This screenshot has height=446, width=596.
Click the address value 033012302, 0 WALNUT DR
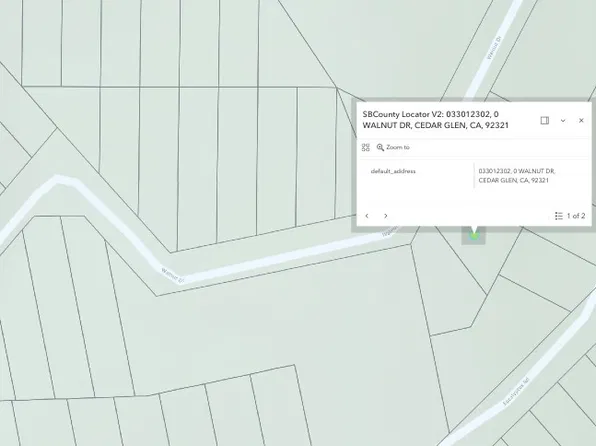pyautogui.click(x=517, y=176)
